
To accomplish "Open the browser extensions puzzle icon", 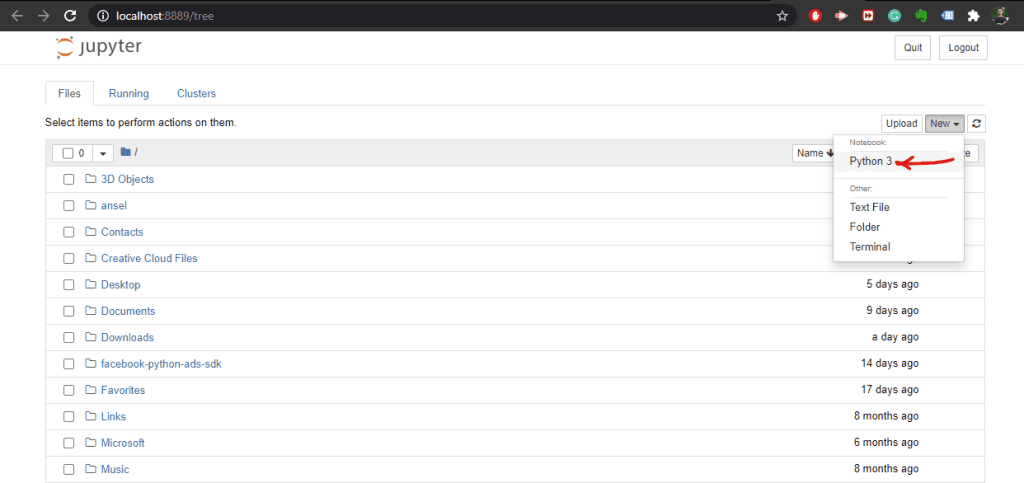I will 973,16.
